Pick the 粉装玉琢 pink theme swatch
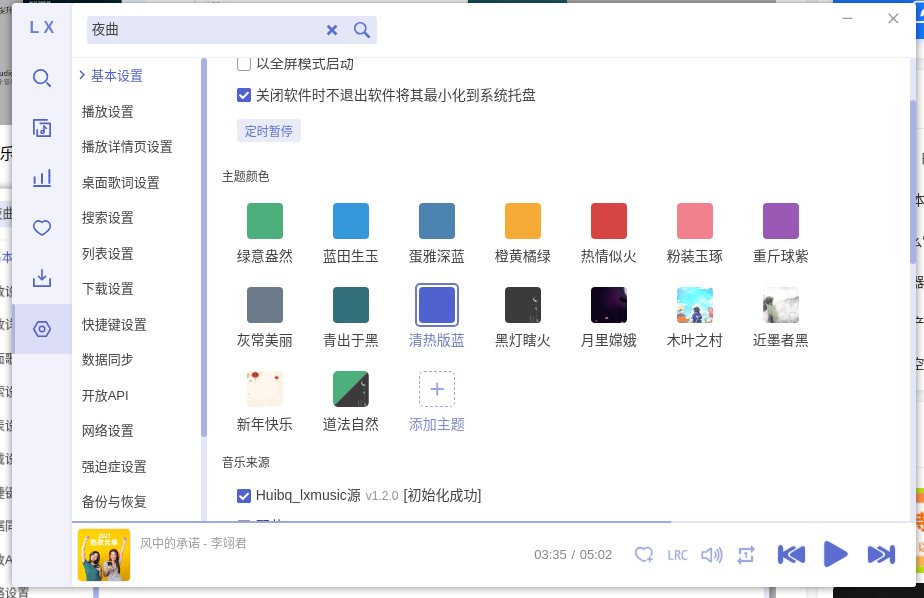This screenshot has width=924, height=598. click(x=695, y=221)
